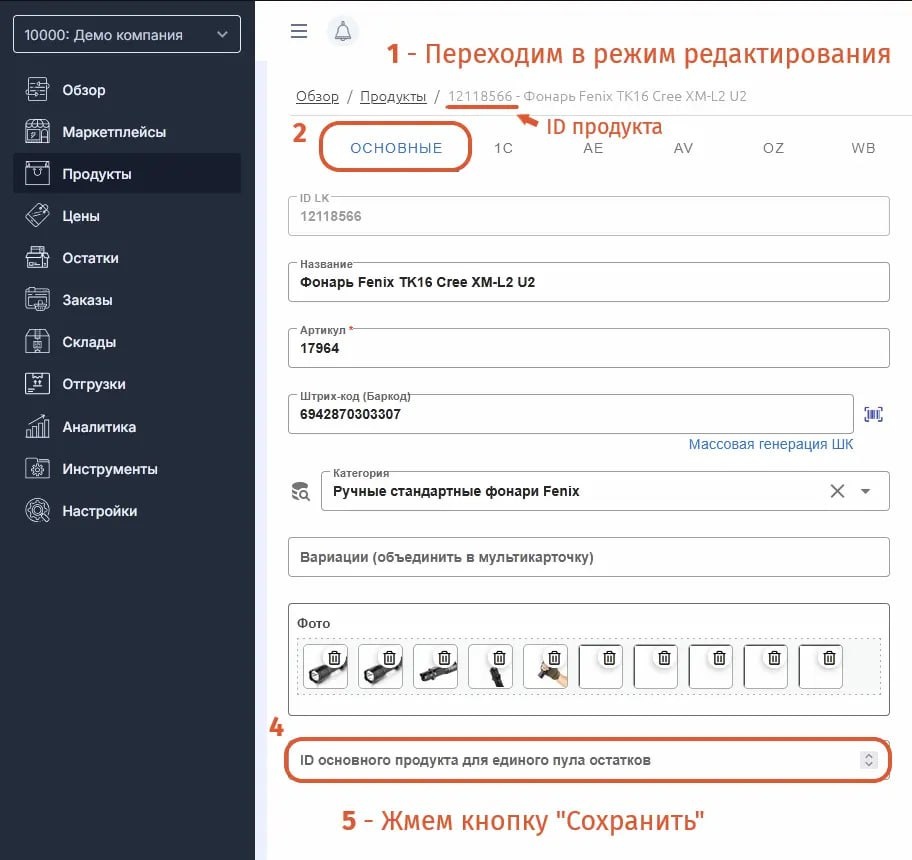The height and width of the screenshot is (860, 912).
Task: Open the Демо компания company dropdown
Action: tap(127, 34)
